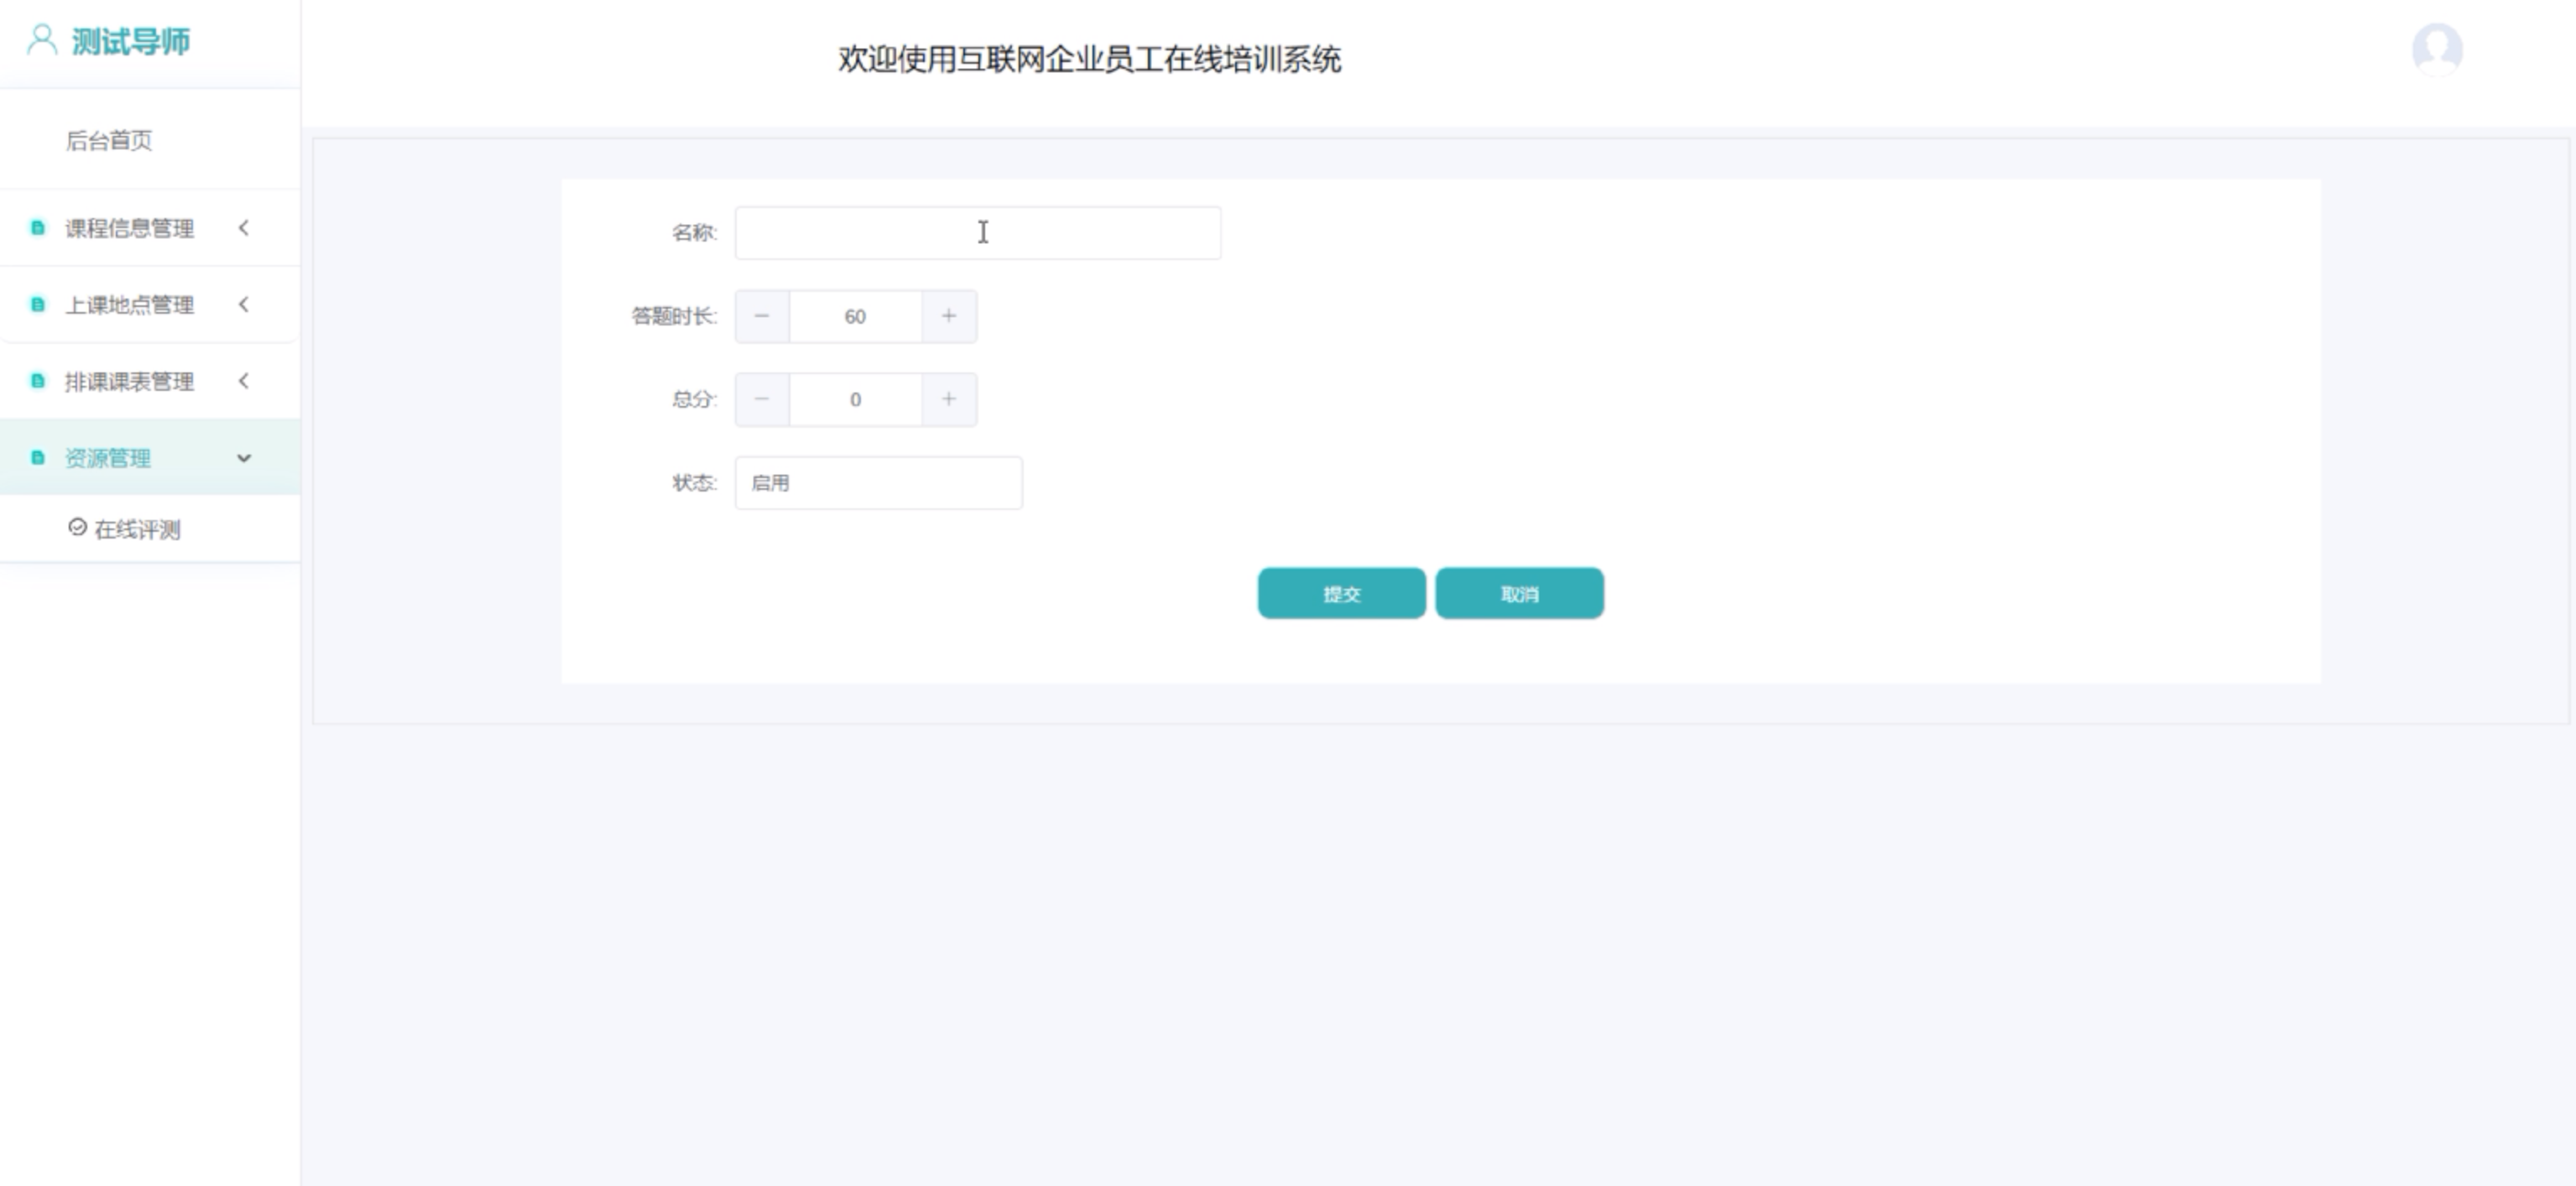The image size is (2576, 1186).
Task: Click the check-circle icon beside 在线评测
Action: (77, 527)
